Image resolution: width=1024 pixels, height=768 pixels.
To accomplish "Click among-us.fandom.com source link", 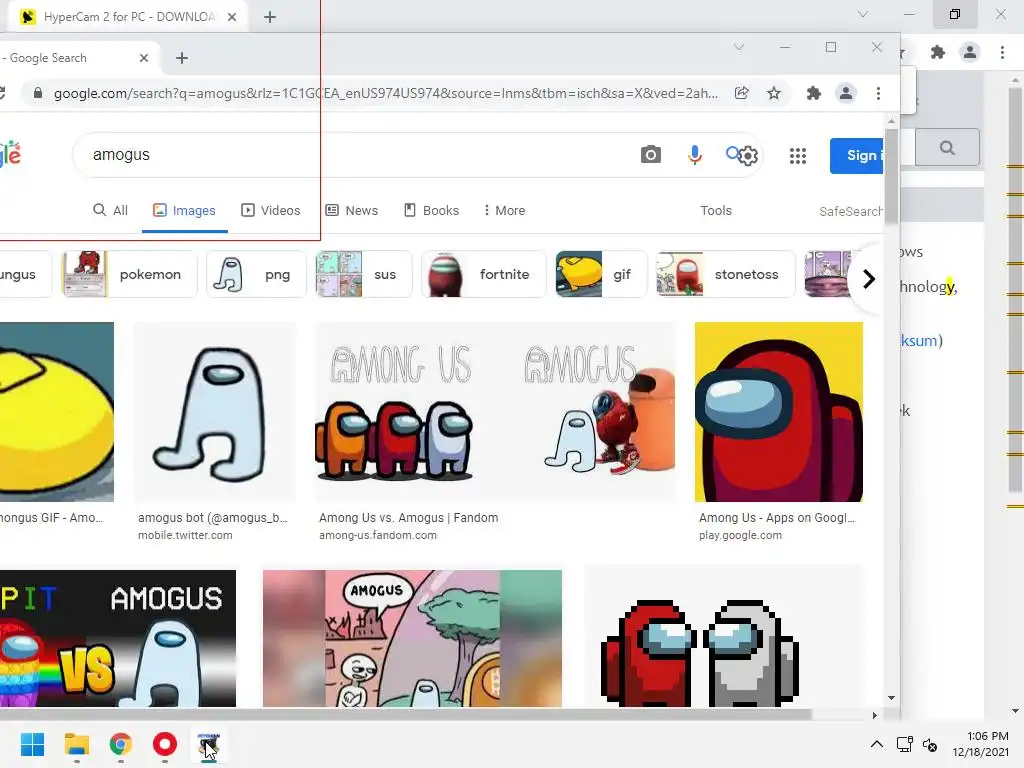I will pos(378,535).
